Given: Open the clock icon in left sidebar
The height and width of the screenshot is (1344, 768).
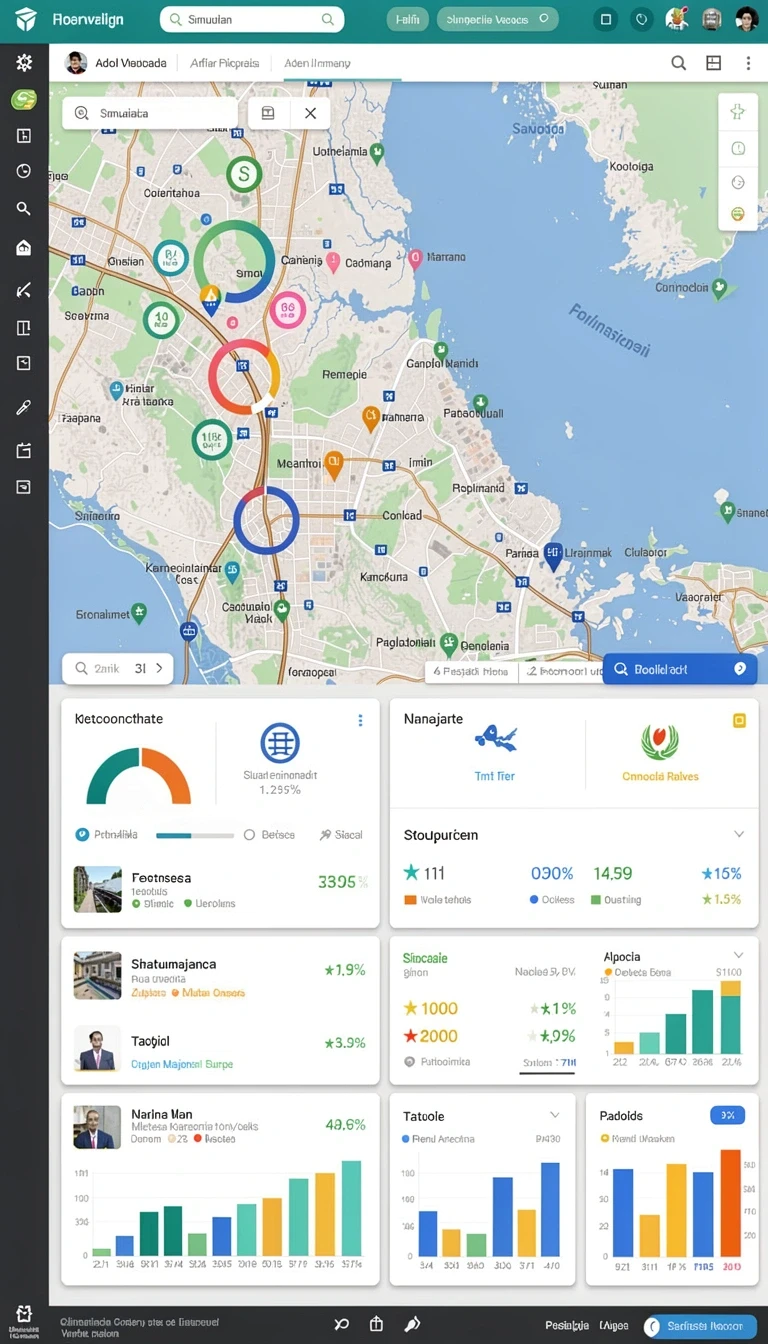Looking at the screenshot, I should pos(24,171).
